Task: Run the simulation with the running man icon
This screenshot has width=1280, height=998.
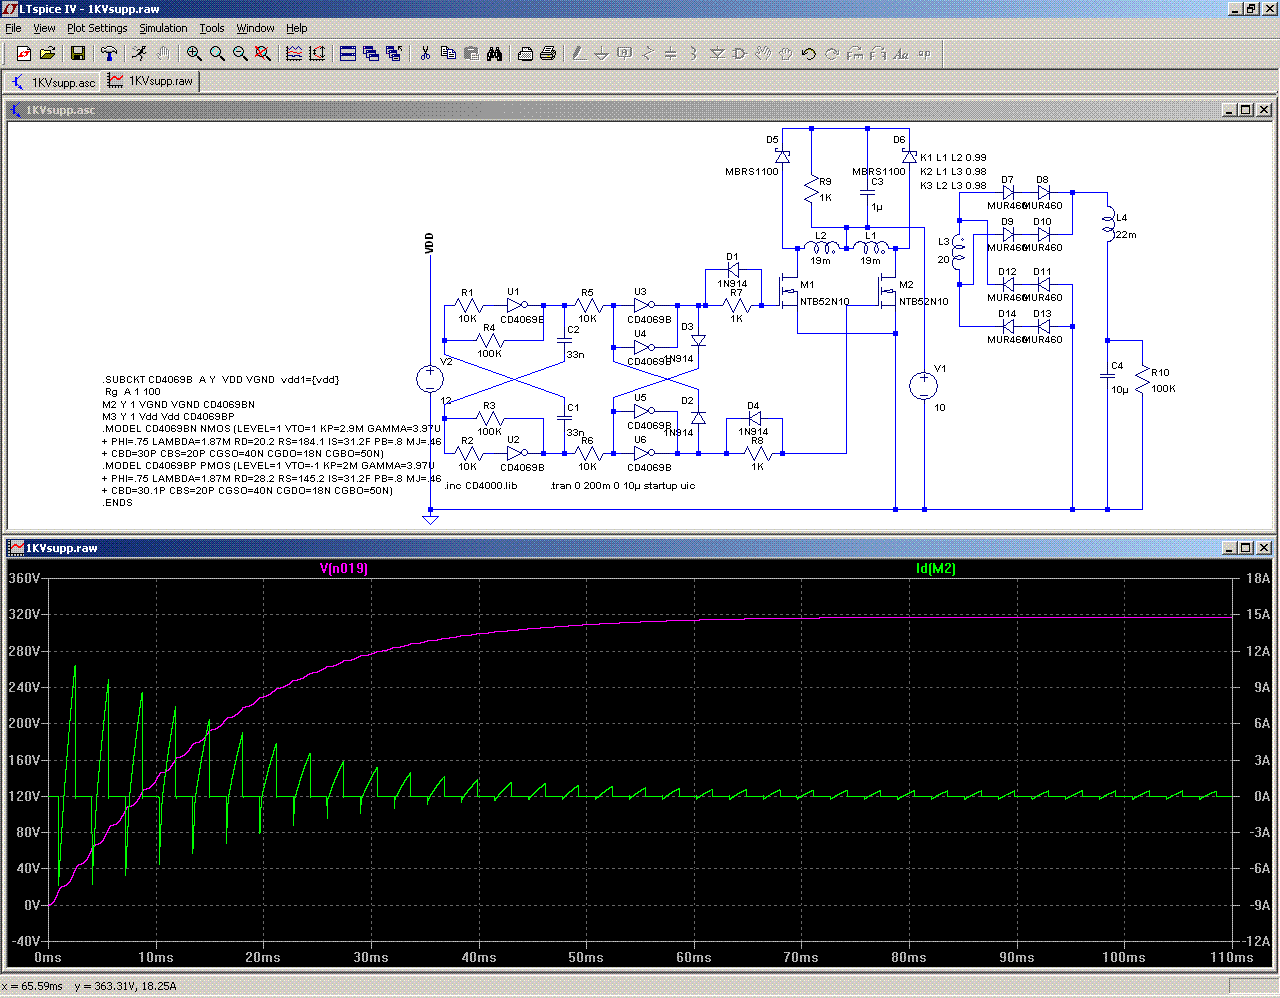Action: click(139, 54)
